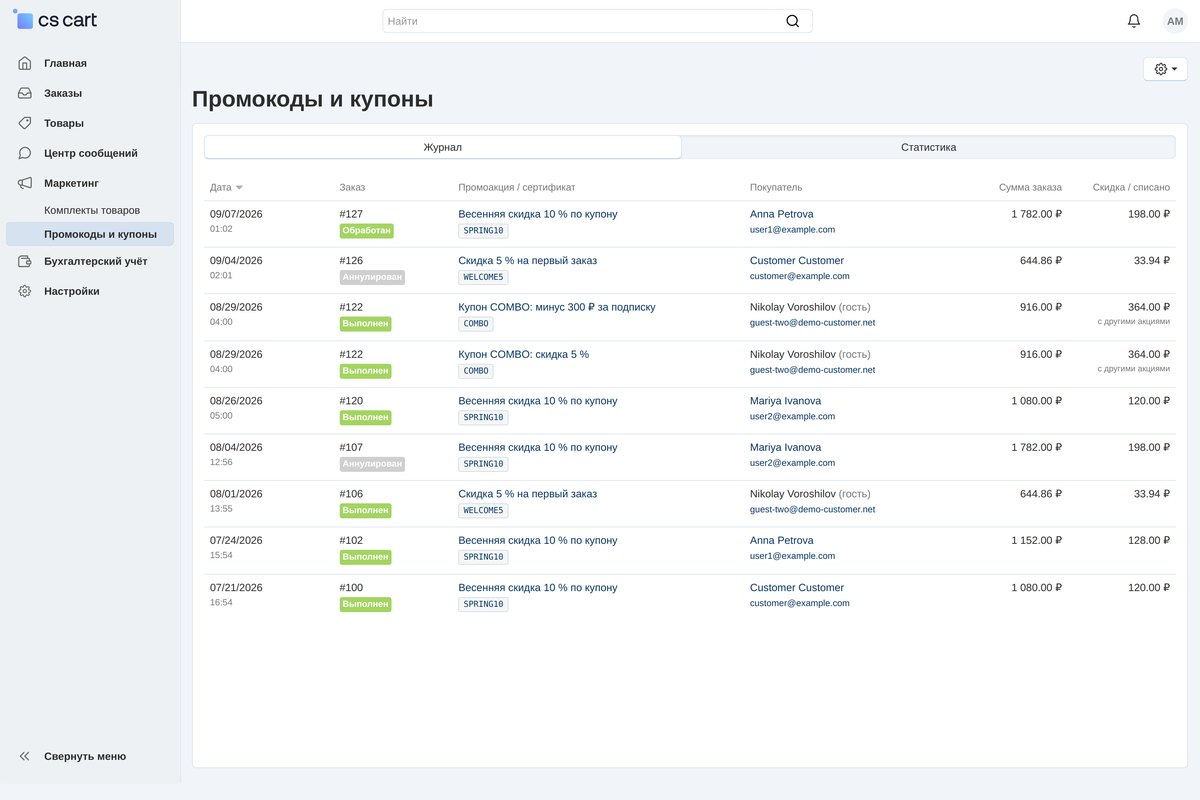Click the 128.00 ₽ discount amount

click(x=1149, y=541)
